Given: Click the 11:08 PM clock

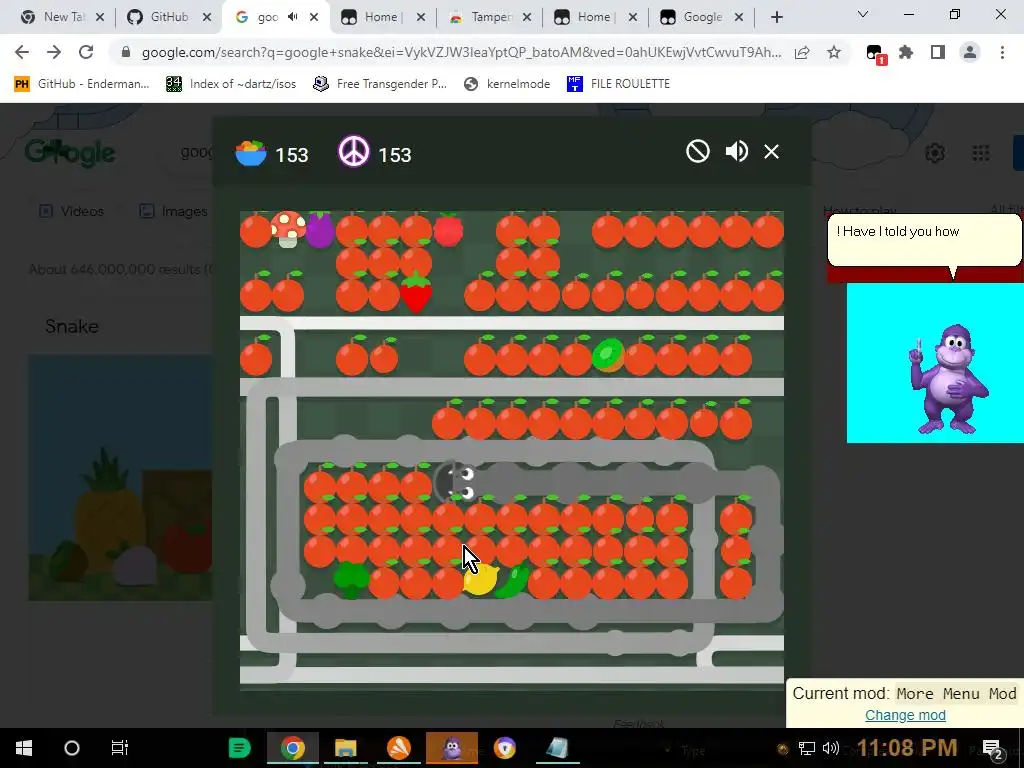Looking at the screenshot, I should point(906,748).
